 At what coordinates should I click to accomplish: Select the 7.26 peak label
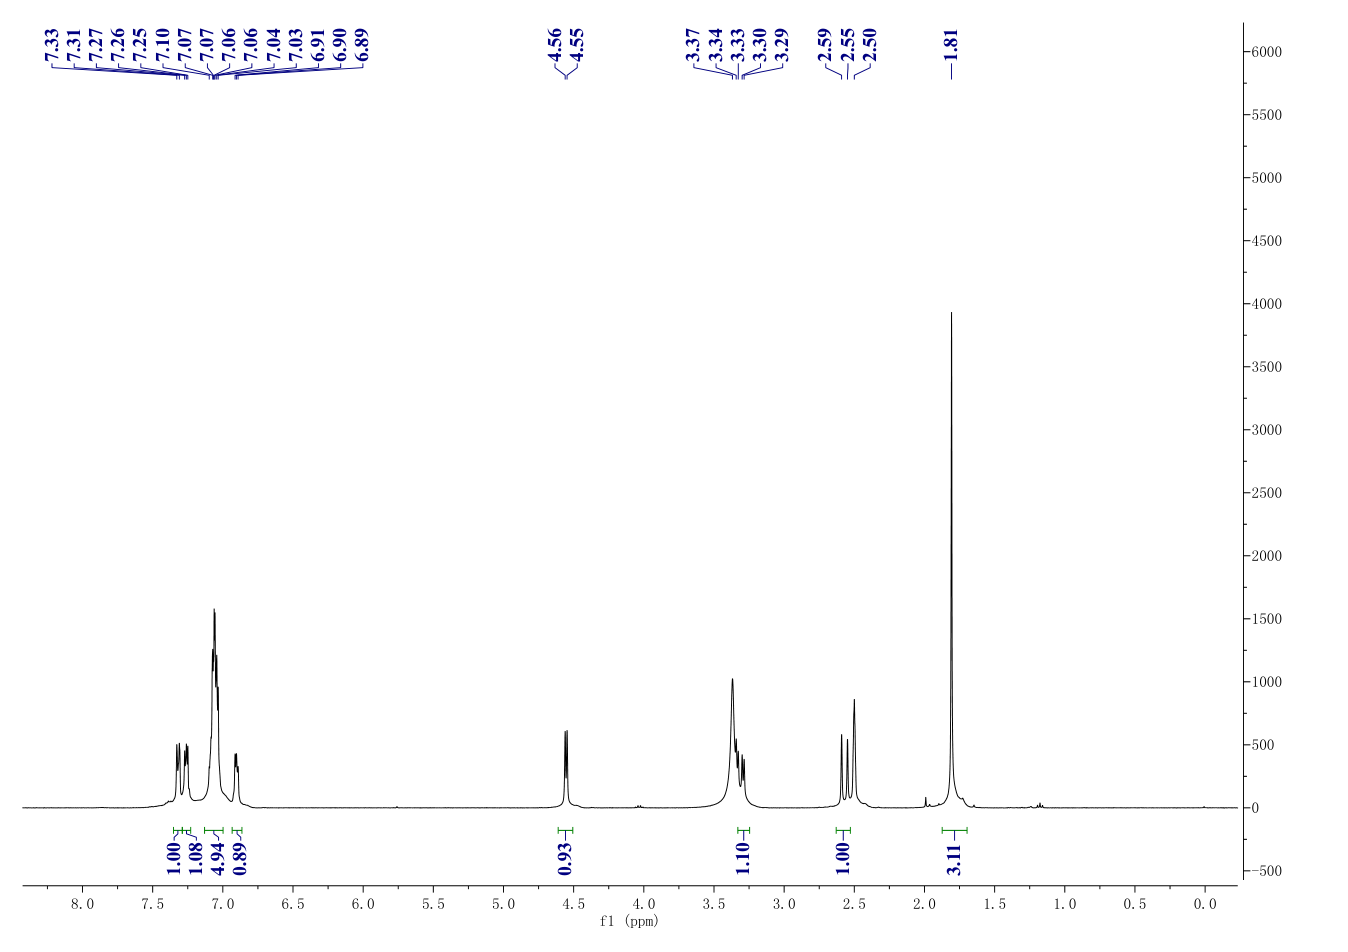point(118,46)
